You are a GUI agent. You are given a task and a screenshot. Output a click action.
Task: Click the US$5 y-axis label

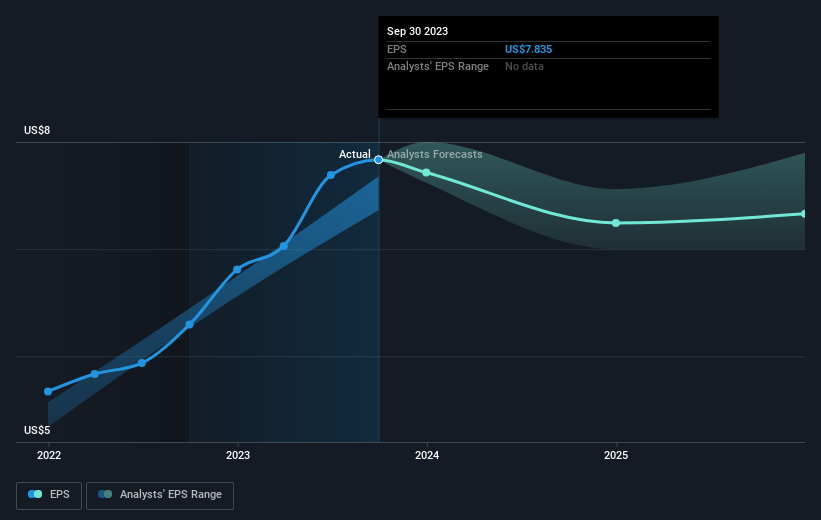[37, 430]
